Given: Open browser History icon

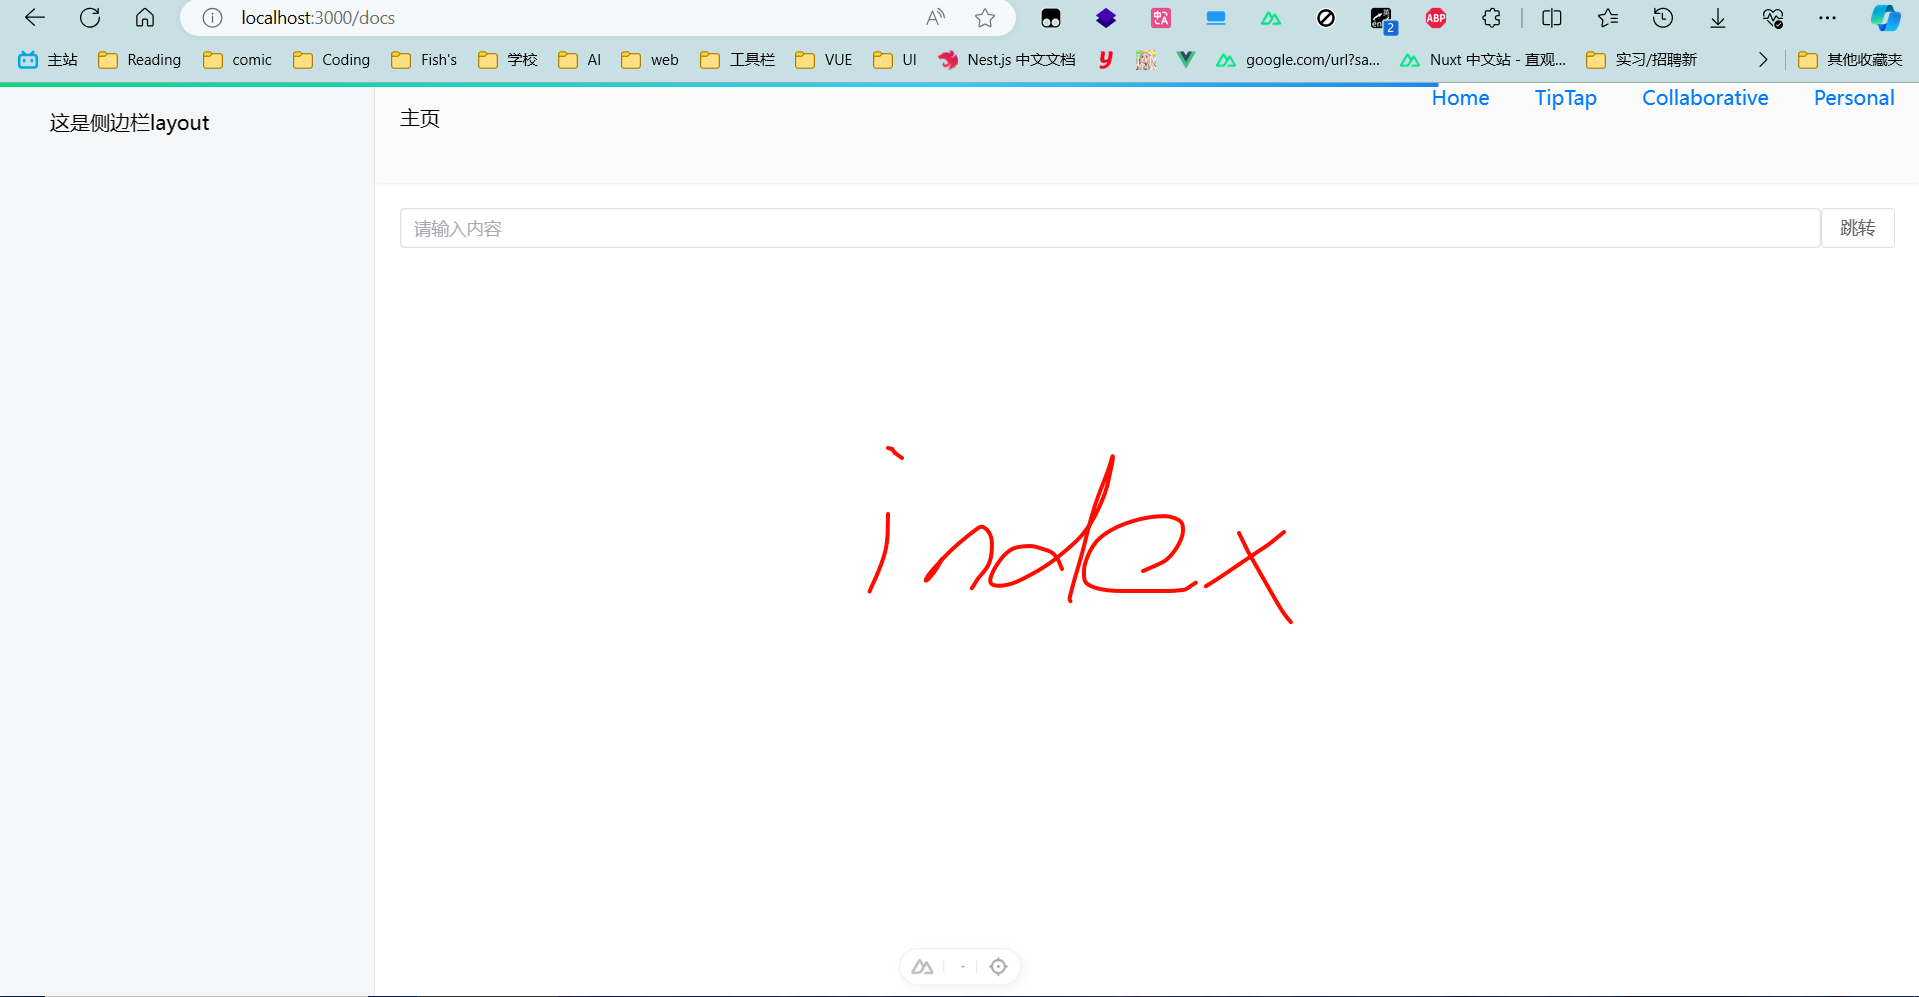Looking at the screenshot, I should click(x=1663, y=18).
